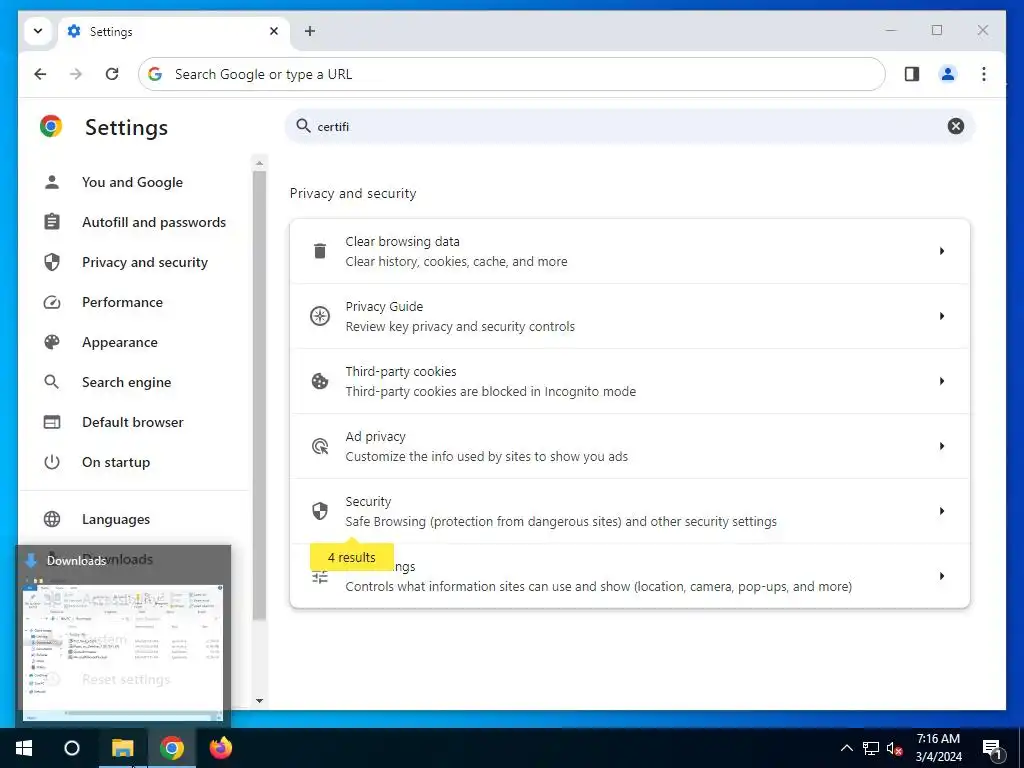This screenshot has width=1024, height=768.
Task: Open You and Google section
Action: tap(133, 182)
